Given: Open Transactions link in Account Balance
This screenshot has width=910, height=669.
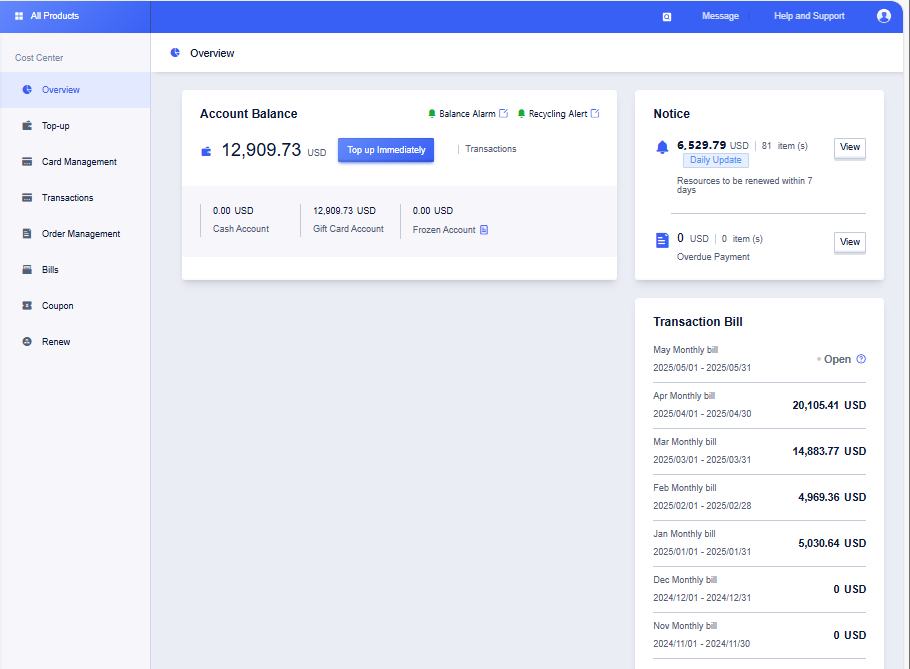Looking at the screenshot, I should pyautogui.click(x=490, y=149).
